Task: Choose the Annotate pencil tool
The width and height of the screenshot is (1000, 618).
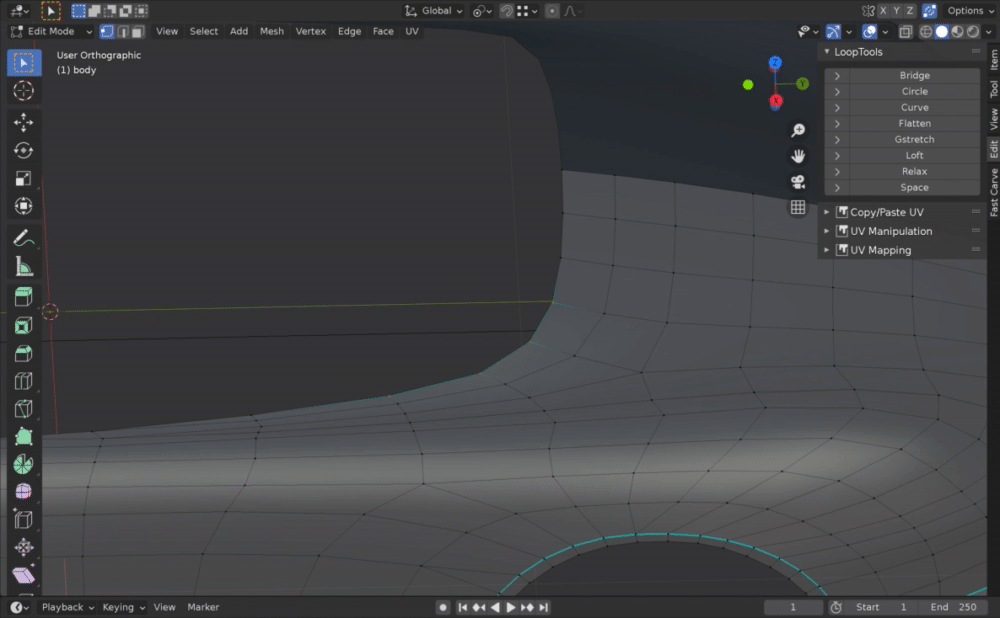Action: point(24,238)
